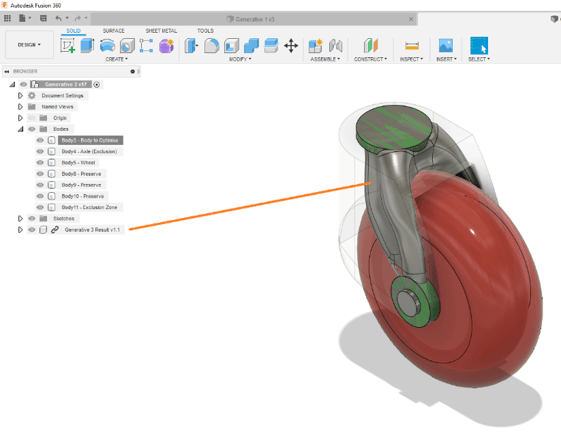The width and height of the screenshot is (561, 436).
Task: Click the Select tool icon
Action: [x=479, y=46]
